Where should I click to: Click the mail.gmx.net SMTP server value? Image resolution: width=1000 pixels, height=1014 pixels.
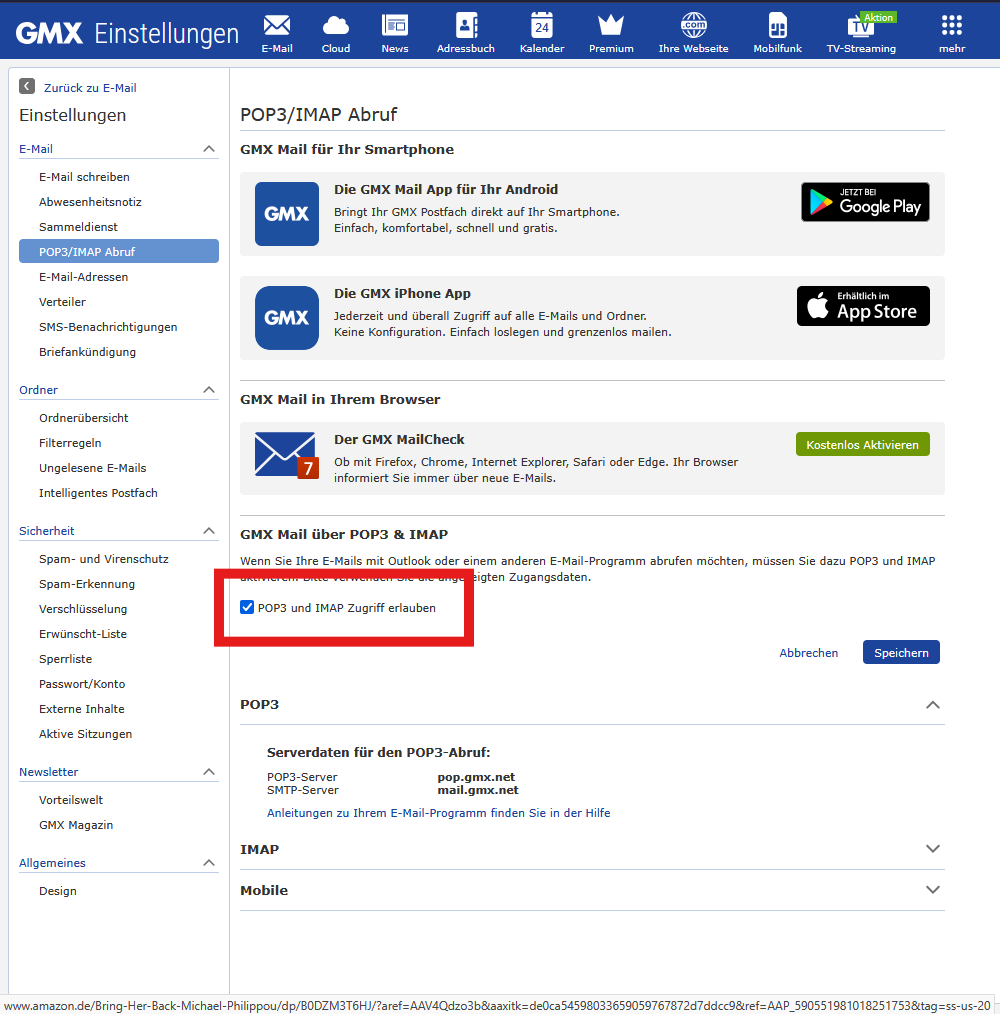pyautogui.click(x=478, y=790)
